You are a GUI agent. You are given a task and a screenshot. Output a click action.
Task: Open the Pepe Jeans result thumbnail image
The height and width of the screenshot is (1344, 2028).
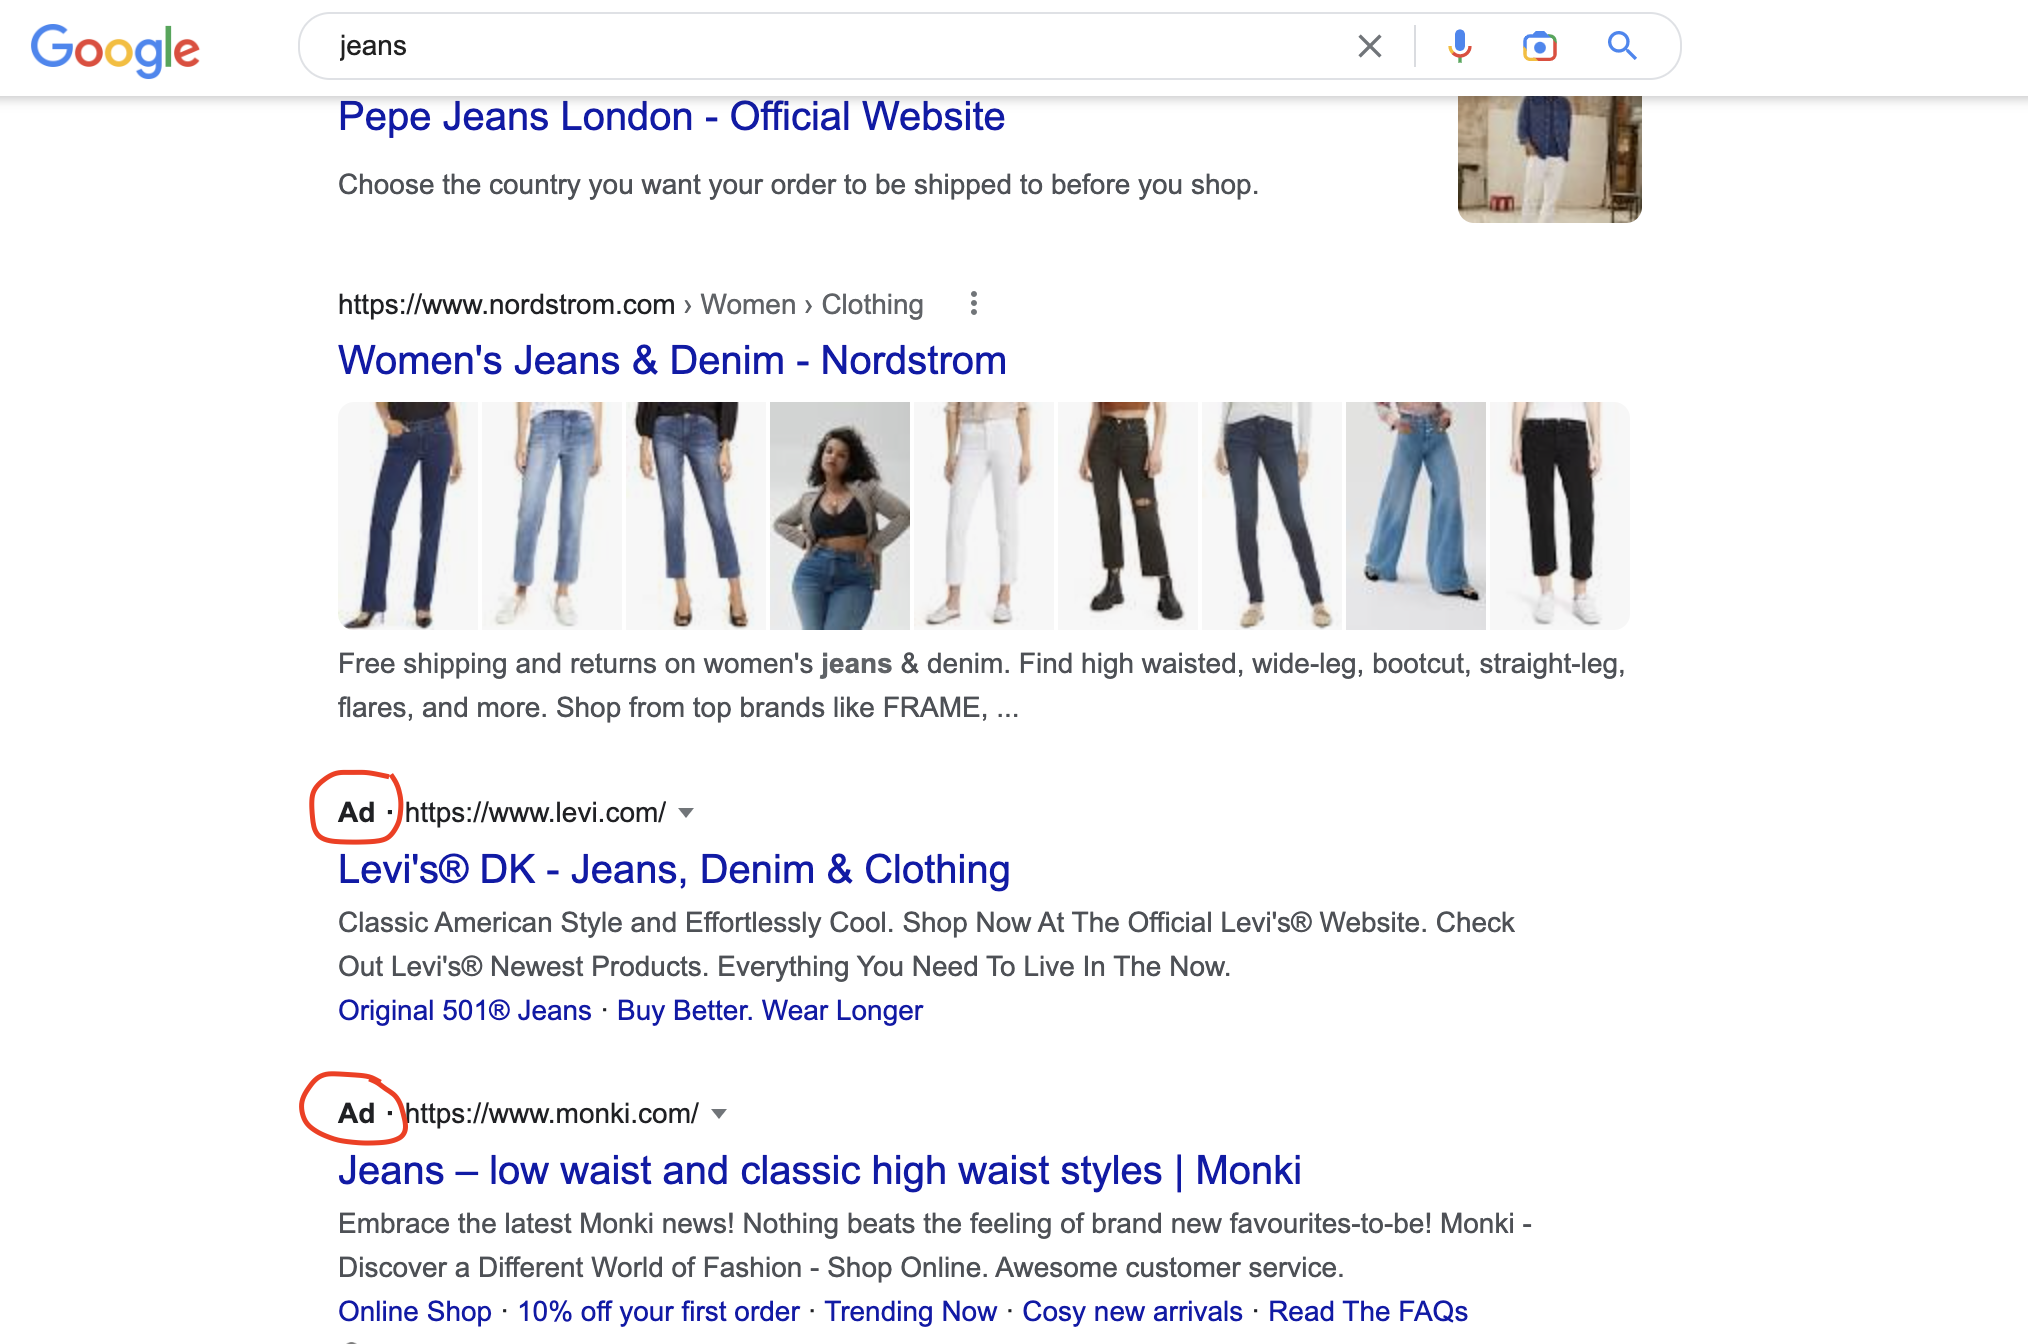tap(1549, 159)
